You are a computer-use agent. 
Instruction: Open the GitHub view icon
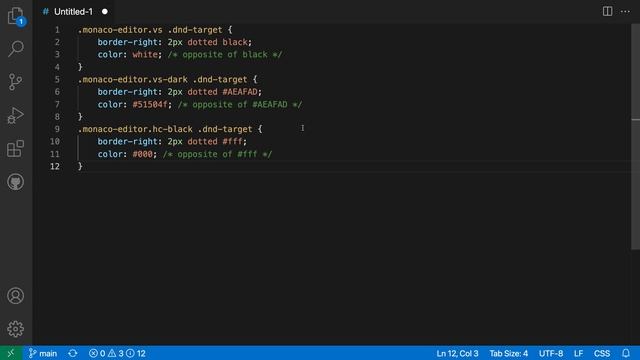click(x=16, y=182)
